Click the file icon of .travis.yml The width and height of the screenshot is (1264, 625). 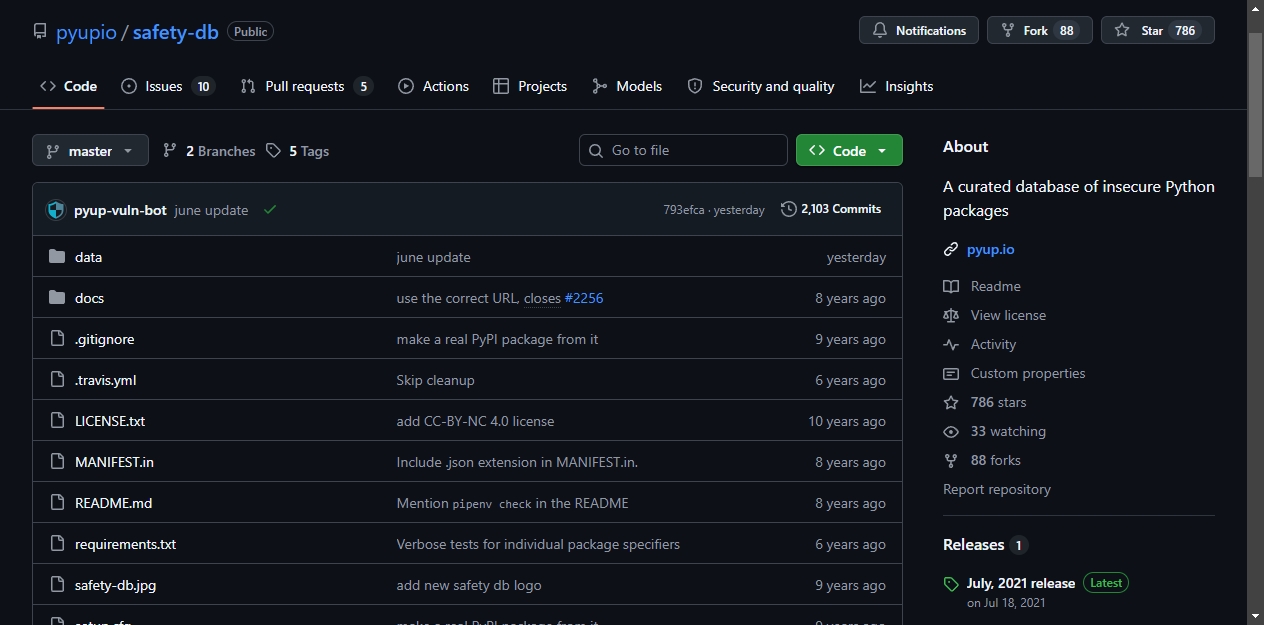click(x=57, y=380)
